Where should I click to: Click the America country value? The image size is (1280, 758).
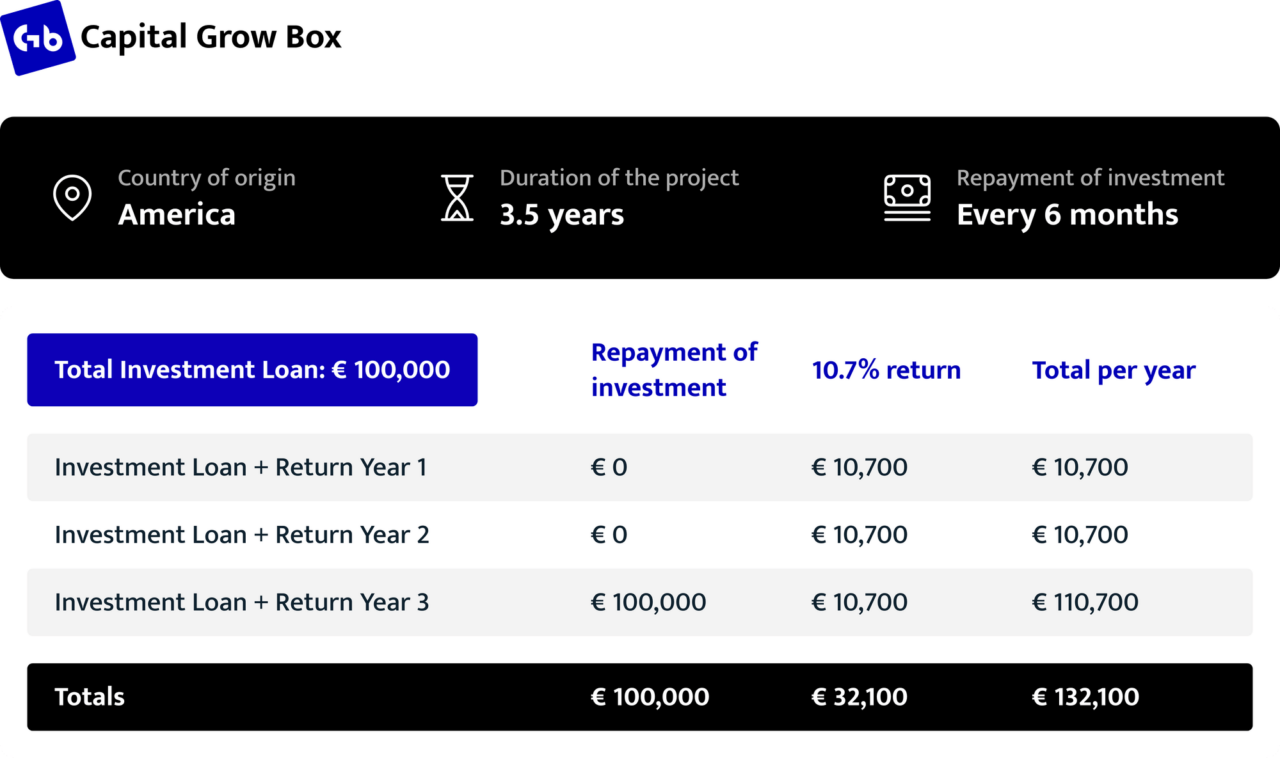pyautogui.click(x=177, y=215)
